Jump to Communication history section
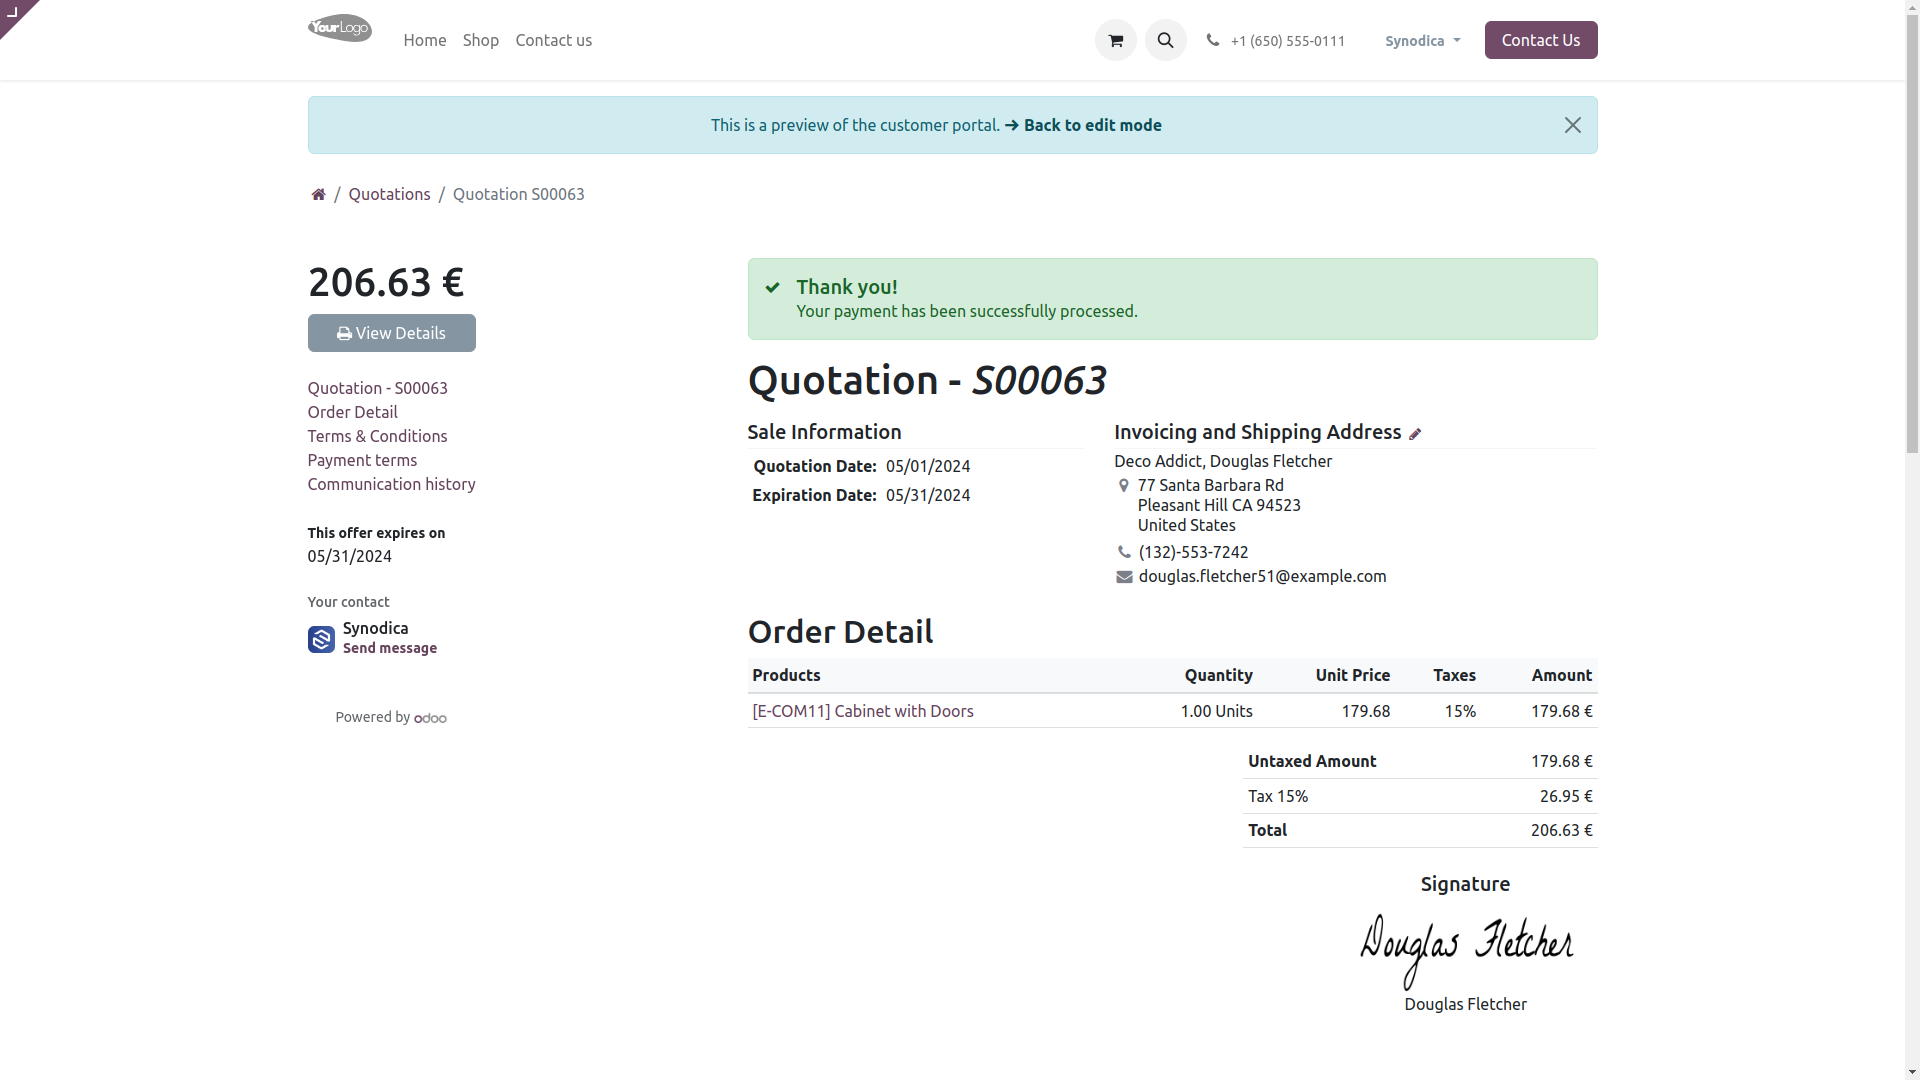The height and width of the screenshot is (1080, 1920). (x=391, y=484)
